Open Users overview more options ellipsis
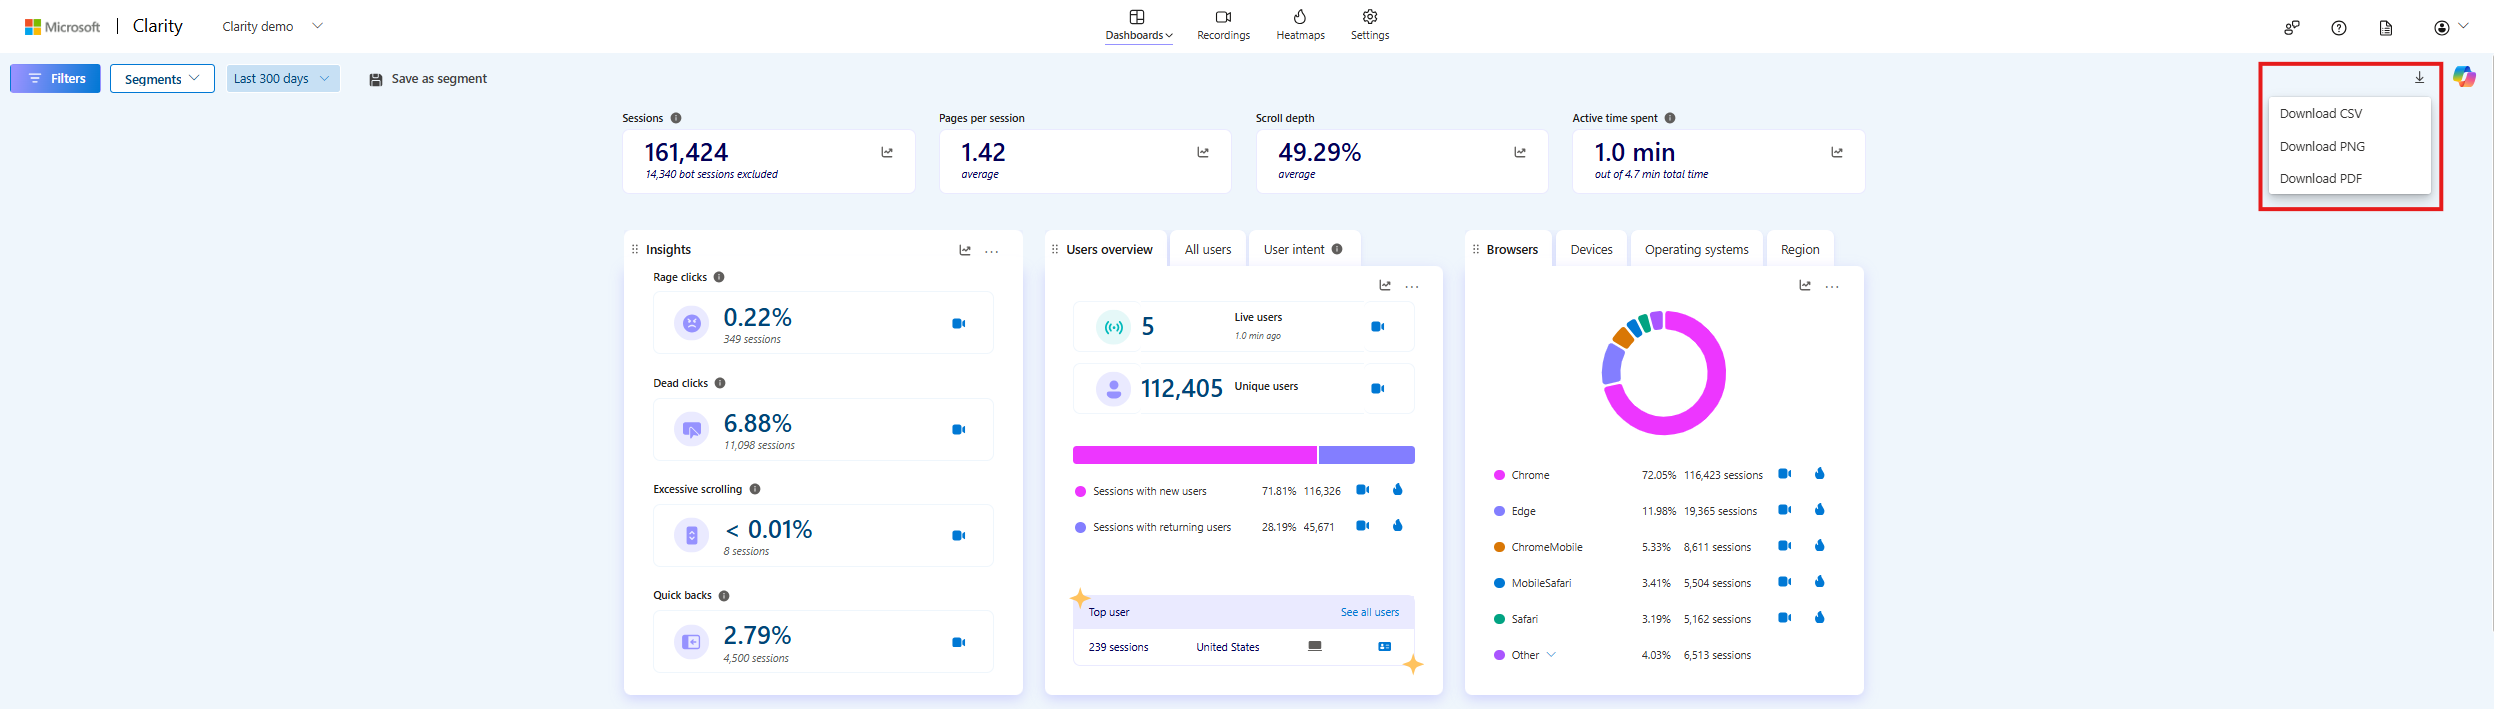This screenshot has width=2494, height=709. pos(1412,286)
